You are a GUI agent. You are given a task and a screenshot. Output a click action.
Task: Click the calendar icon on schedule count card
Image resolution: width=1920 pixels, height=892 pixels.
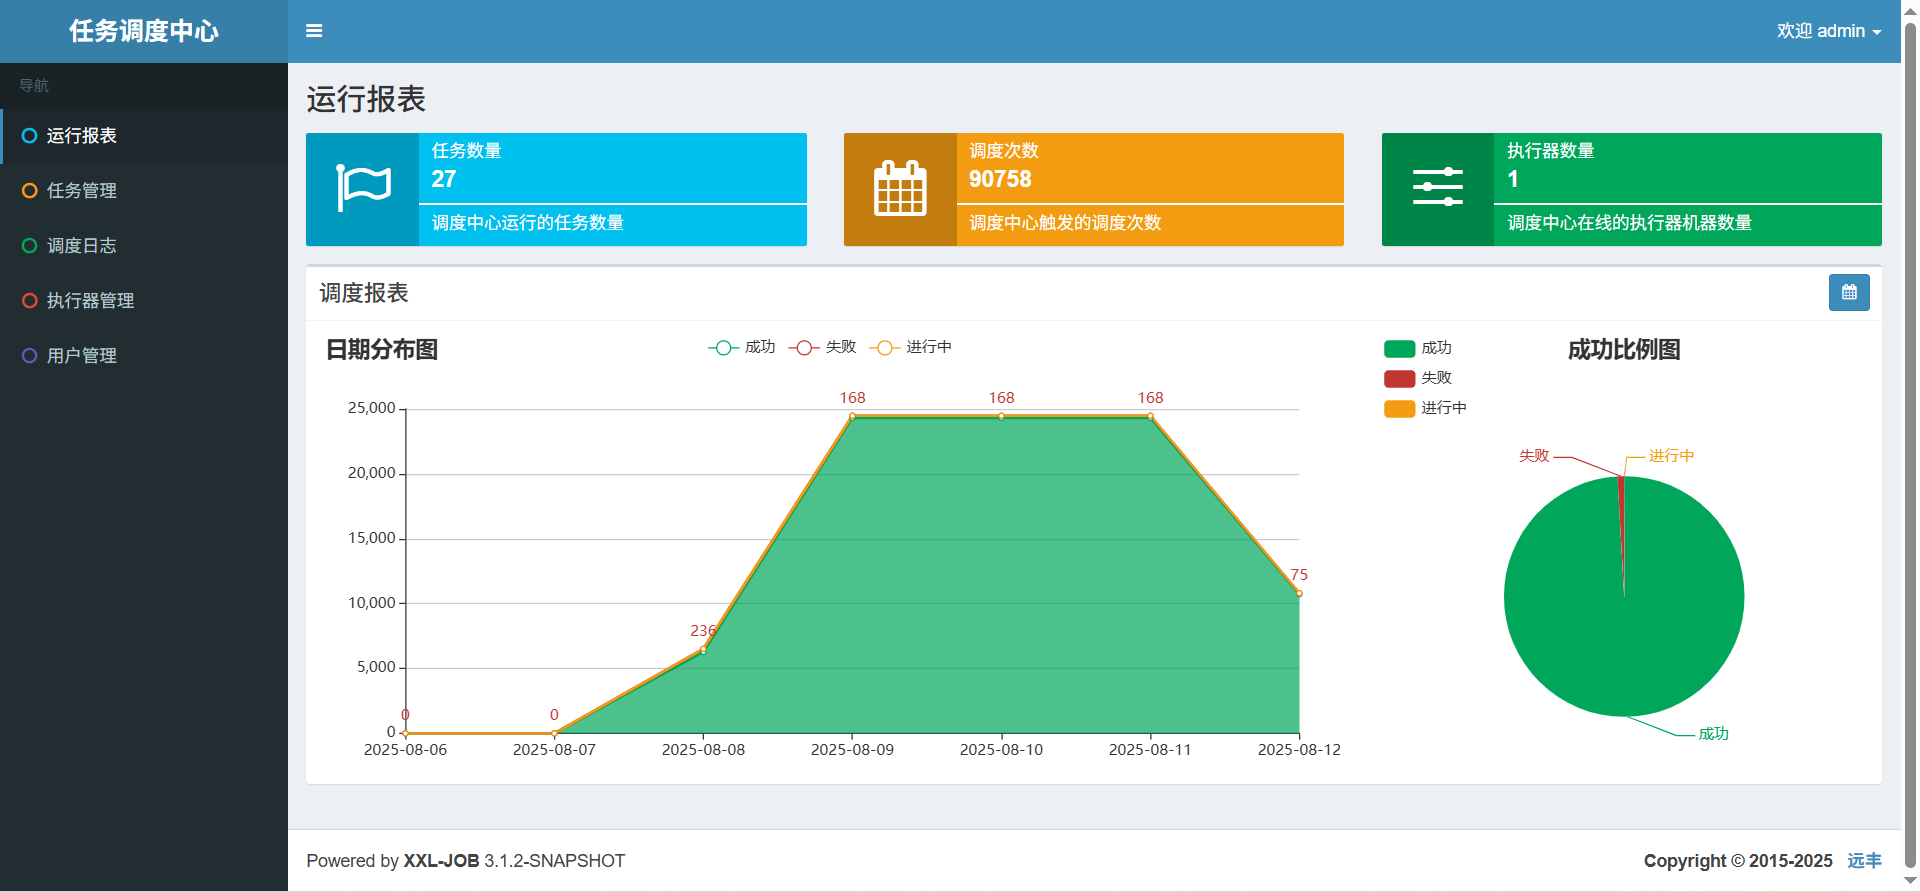click(900, 188)
